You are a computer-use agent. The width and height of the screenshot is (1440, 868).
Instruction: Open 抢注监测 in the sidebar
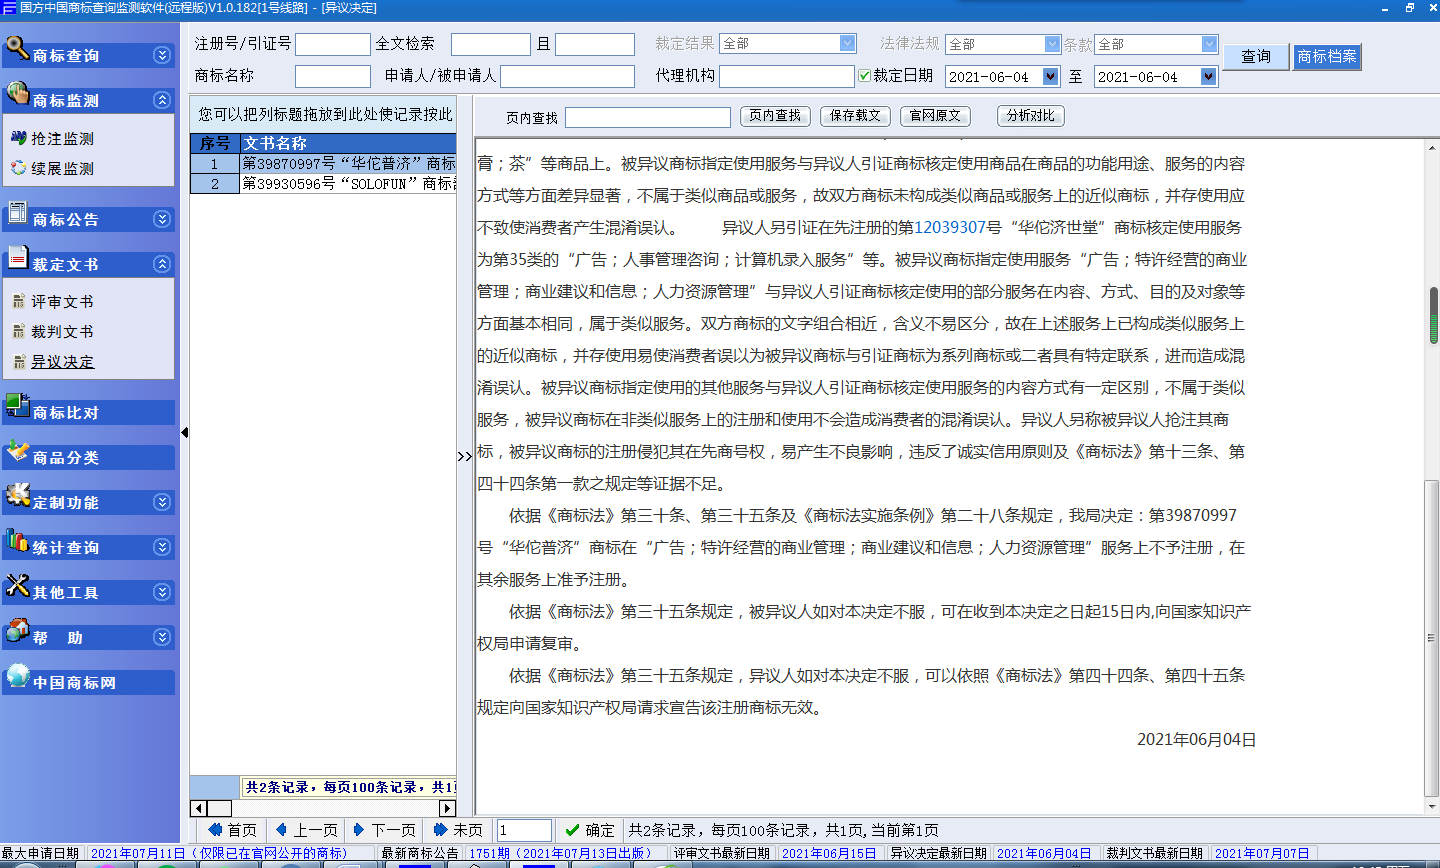pos(62,139)
